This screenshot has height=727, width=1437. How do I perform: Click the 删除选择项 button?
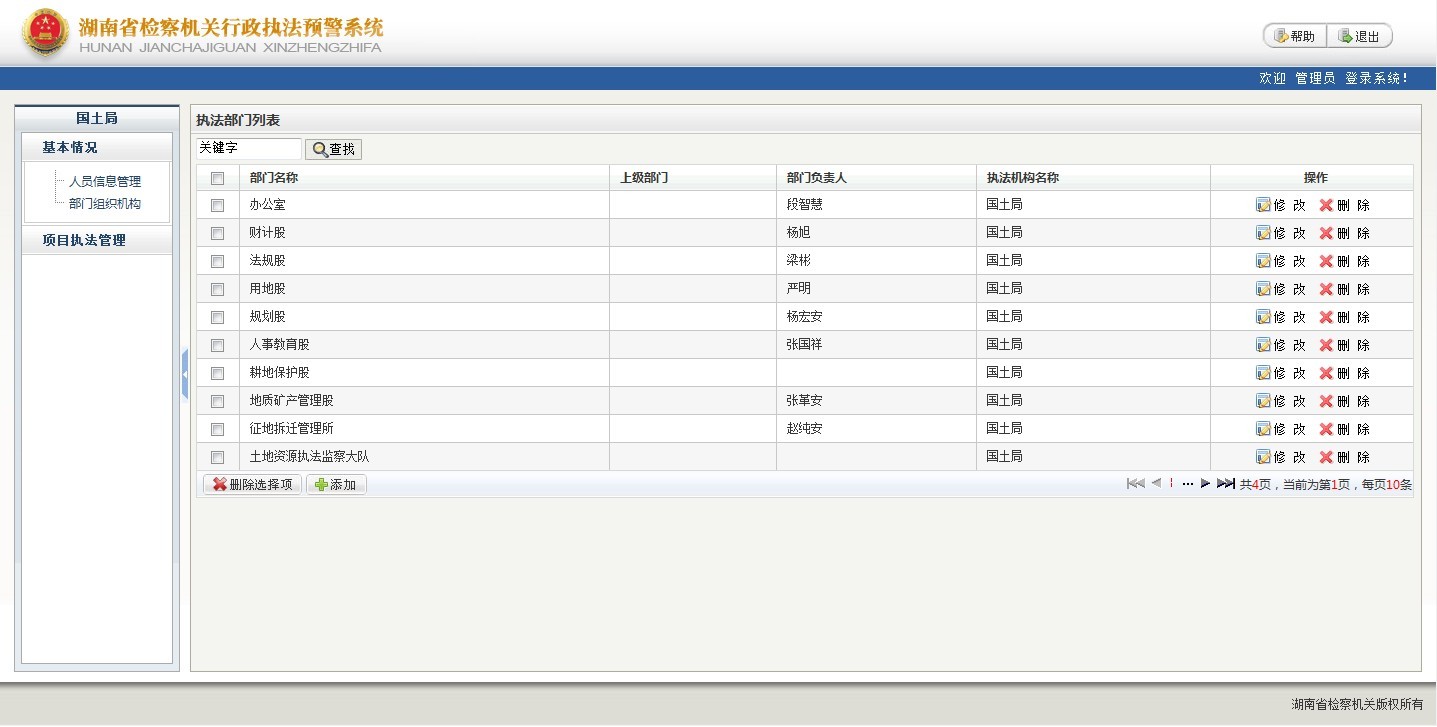pyautogui.click(x=252, y=485)
